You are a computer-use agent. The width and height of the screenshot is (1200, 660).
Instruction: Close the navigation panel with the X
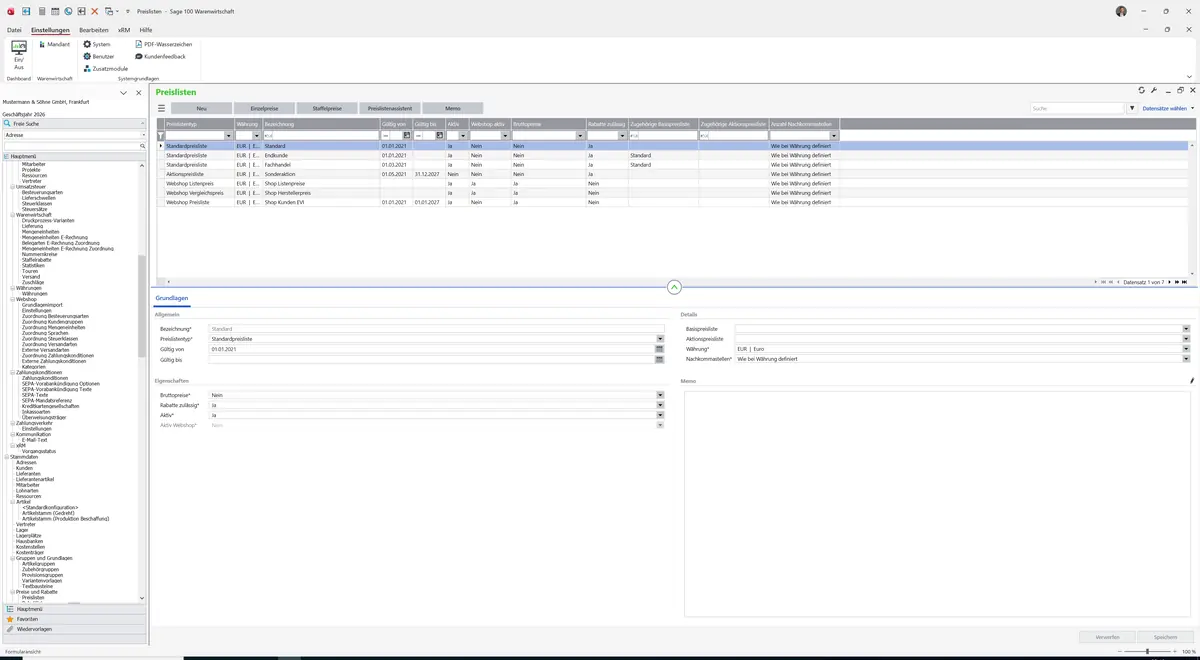138,93
